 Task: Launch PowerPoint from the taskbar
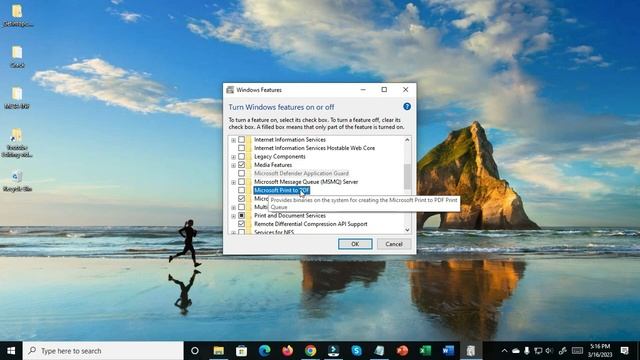[402, 351]
